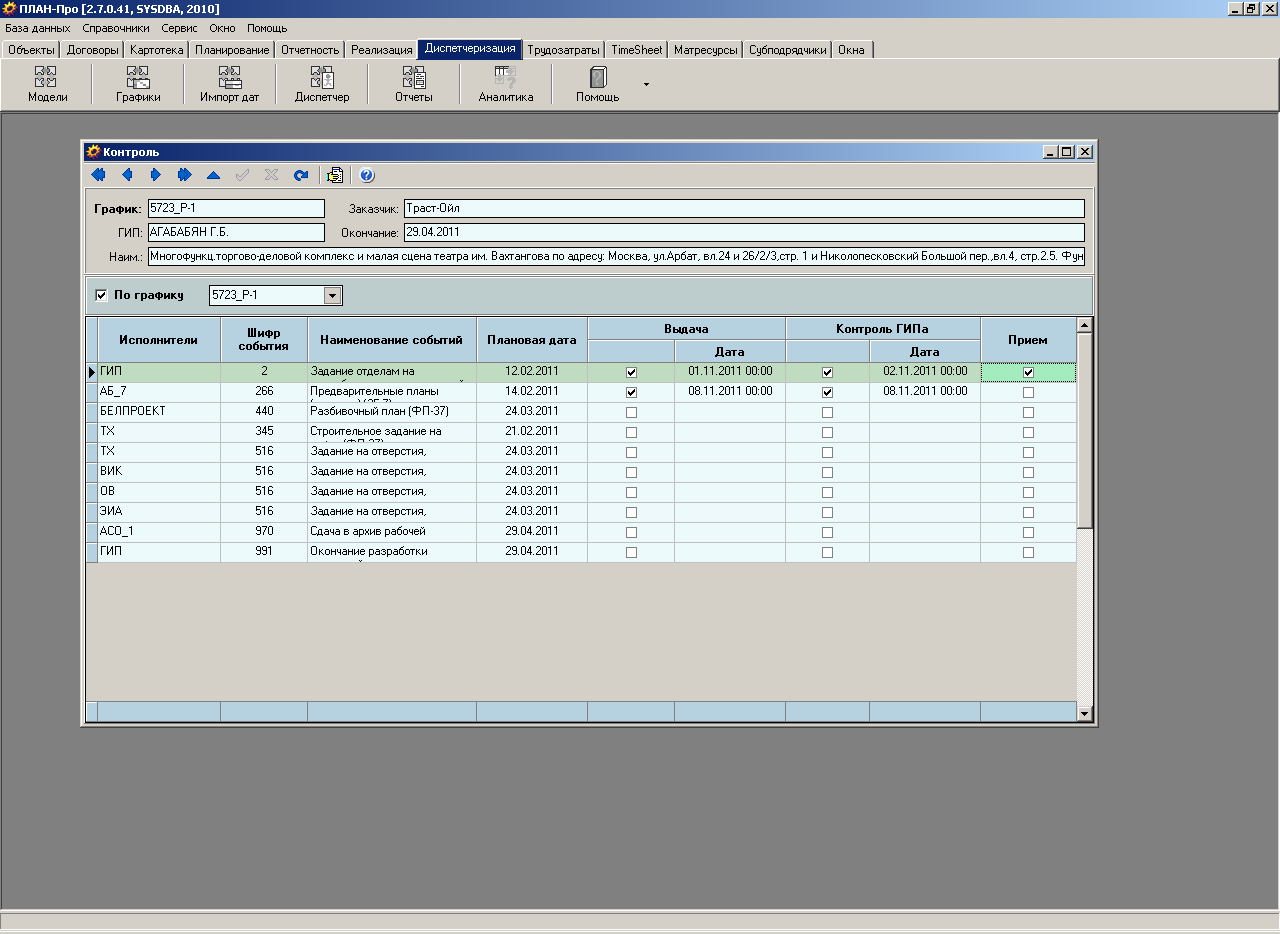The width and height of the screenshot is (1280, 934).
Task: Open the blue question mark help icon
Action: 367,175
